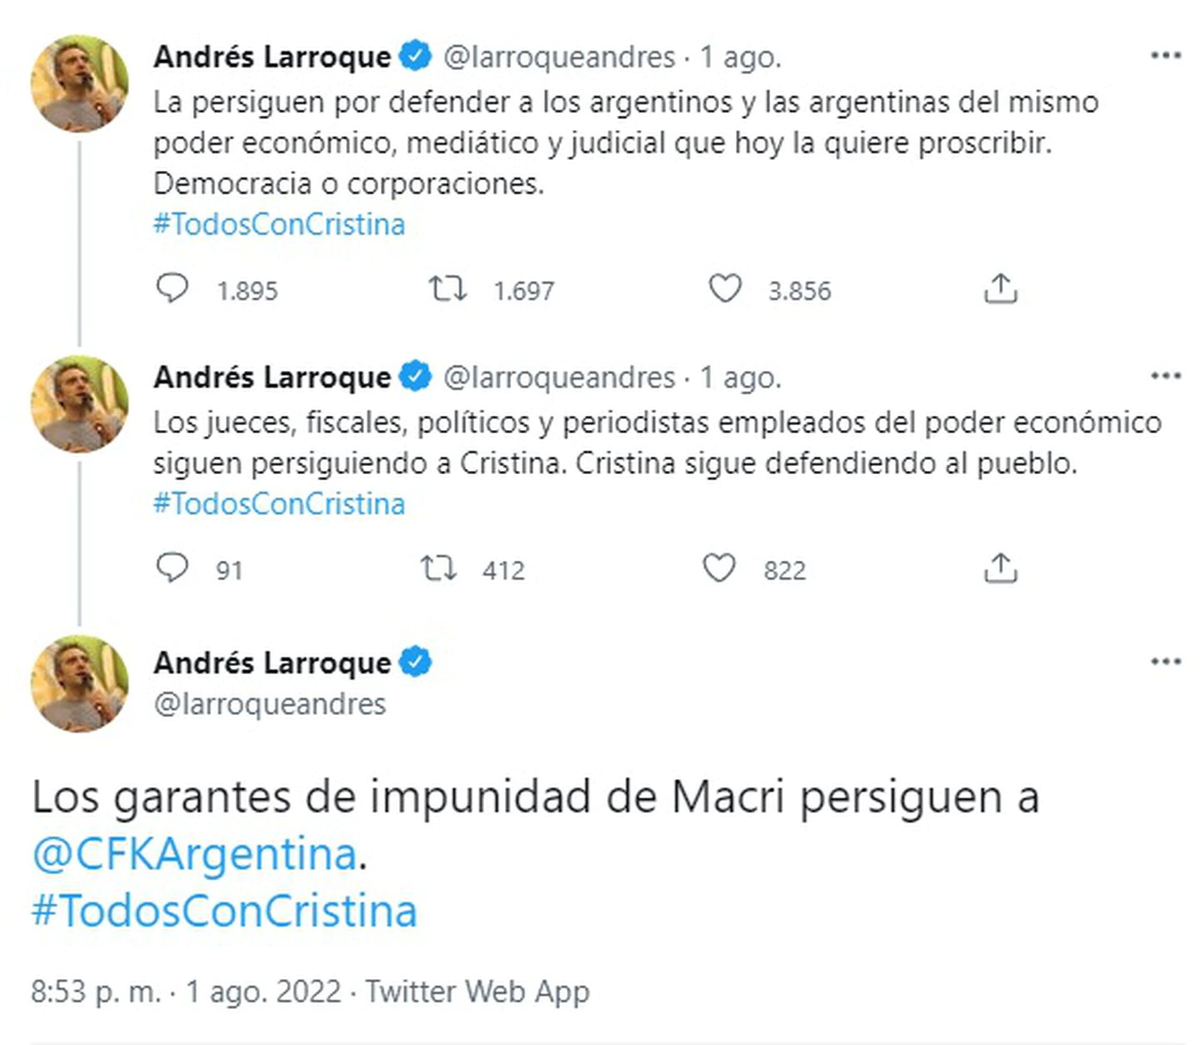Click the @larroqueandres handle below the name
The image size is (1200, 1045).
(x=269, y=703)
